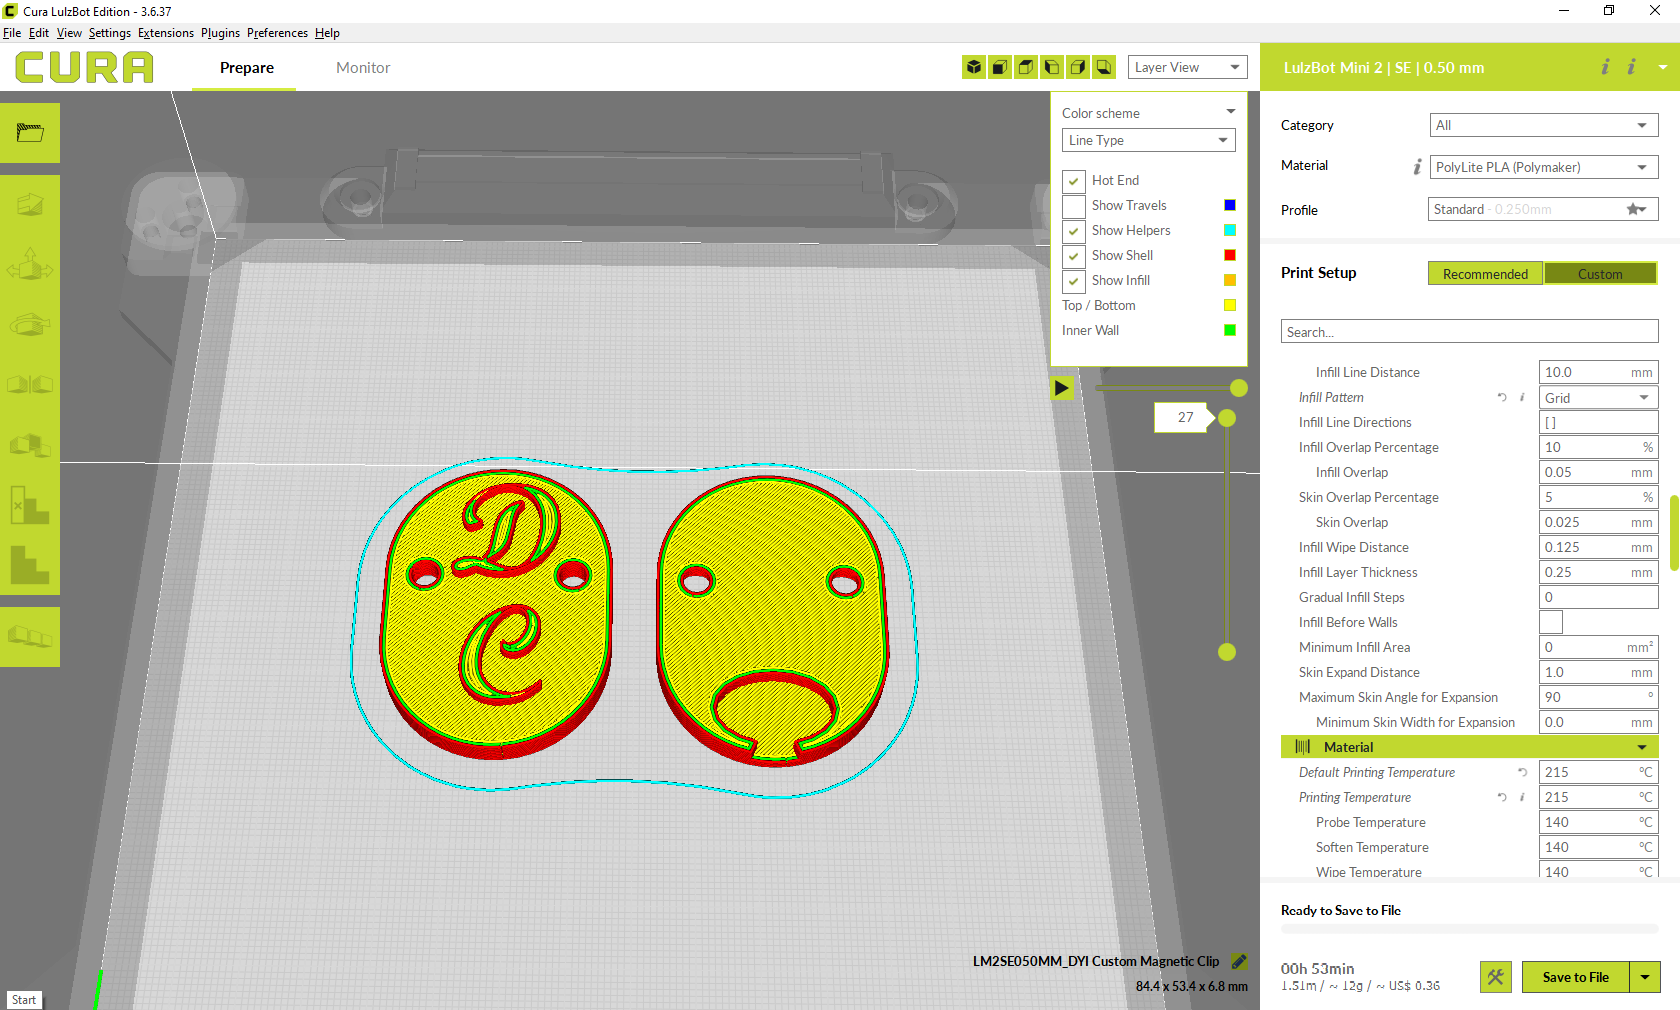Click the Show Shell red color swatch
The height and width of the screenshot is (1010, 1680).
[x=1229, y=254]
